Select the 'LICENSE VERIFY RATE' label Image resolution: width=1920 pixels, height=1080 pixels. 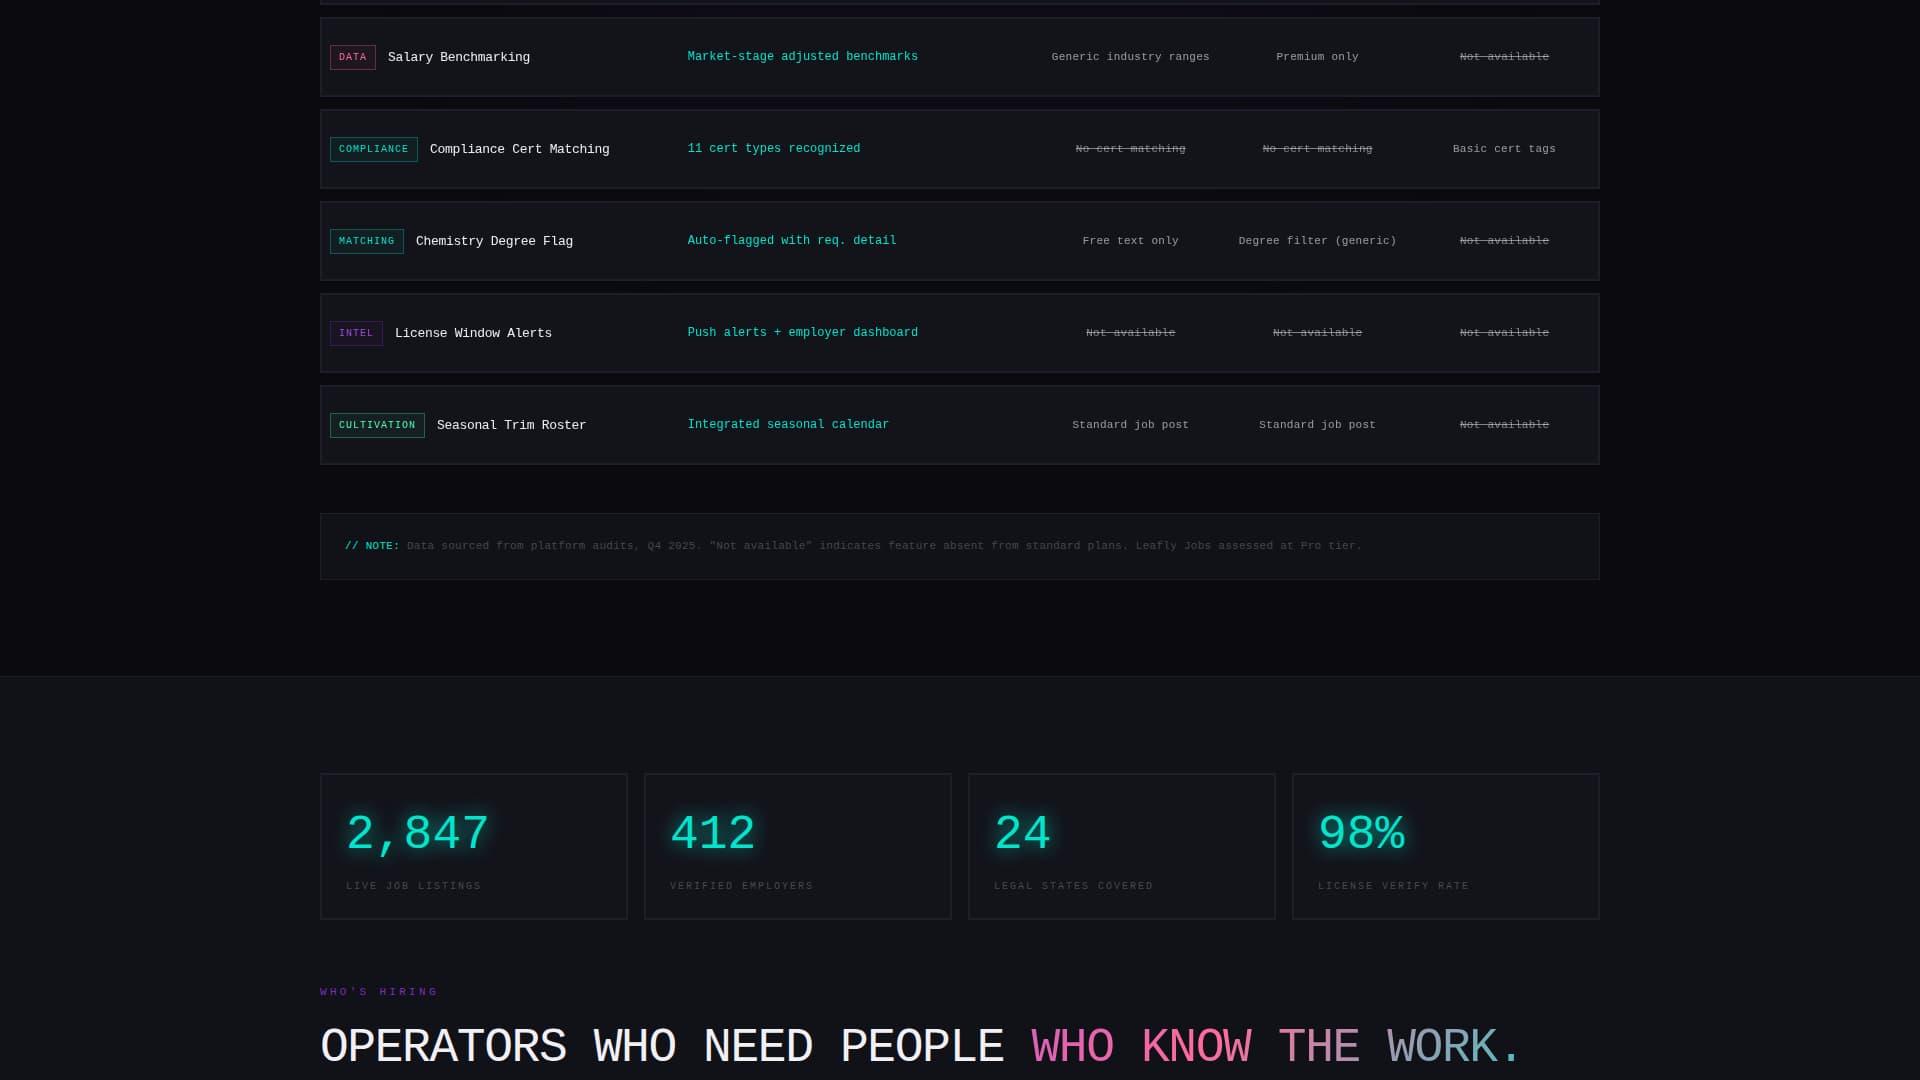[x=1393, y=886]
